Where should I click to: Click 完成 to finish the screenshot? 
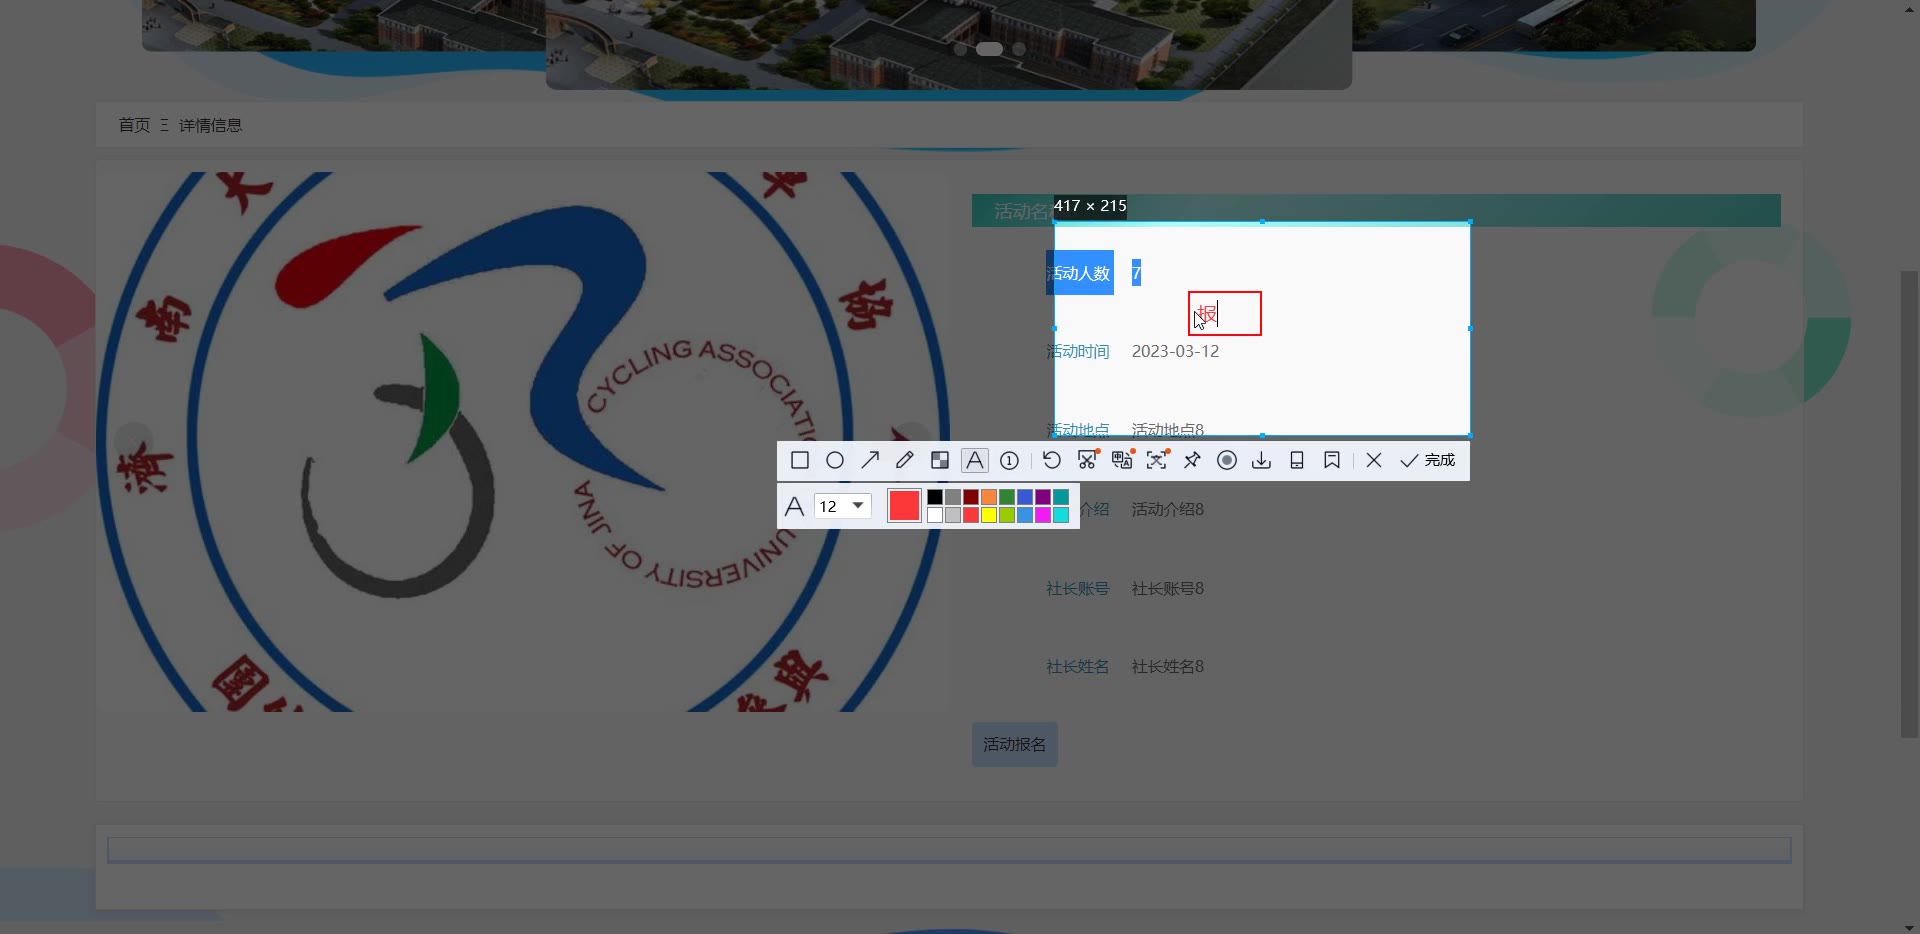point(1428,460)
